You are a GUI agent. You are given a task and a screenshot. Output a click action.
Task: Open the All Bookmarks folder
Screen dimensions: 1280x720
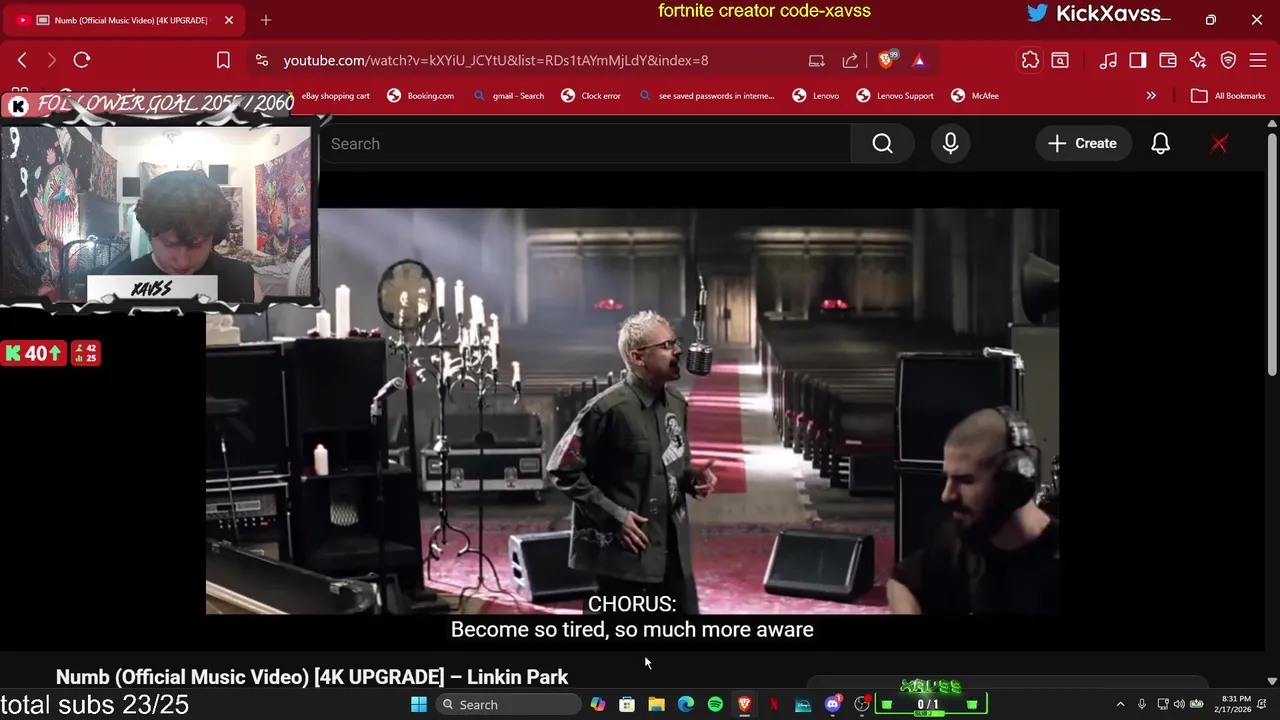(x=1228, y=96)
